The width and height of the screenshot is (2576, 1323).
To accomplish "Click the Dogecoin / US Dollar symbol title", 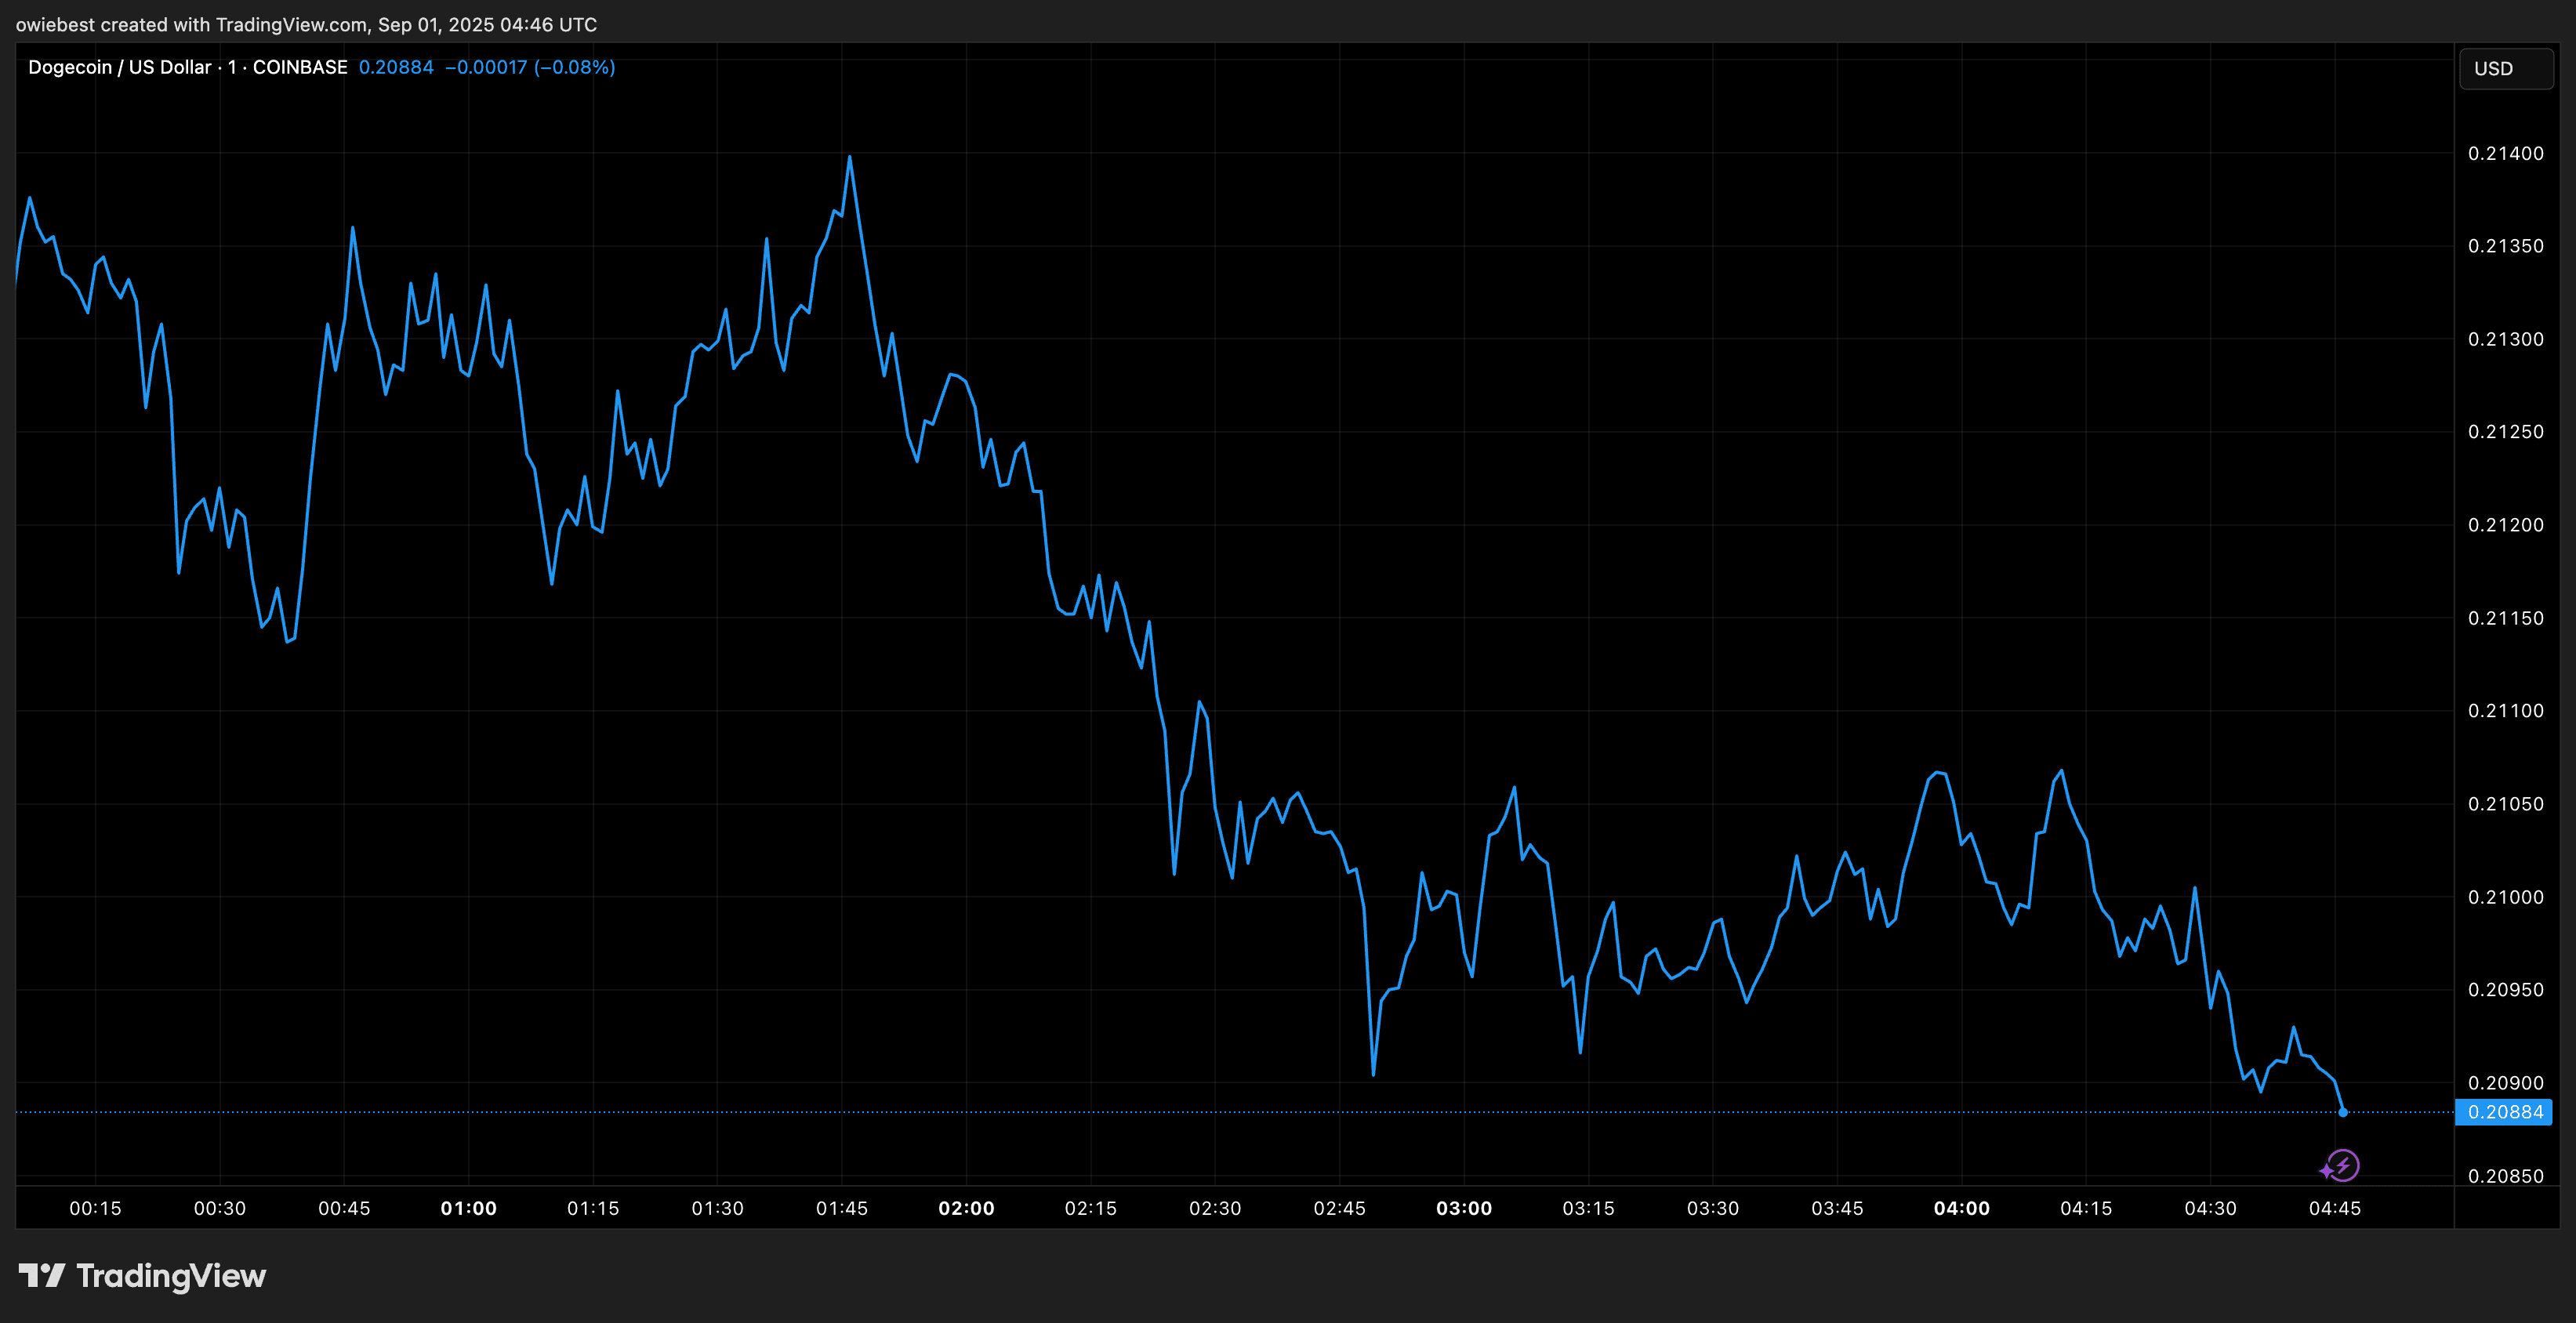I will click(x=119, y=67).
